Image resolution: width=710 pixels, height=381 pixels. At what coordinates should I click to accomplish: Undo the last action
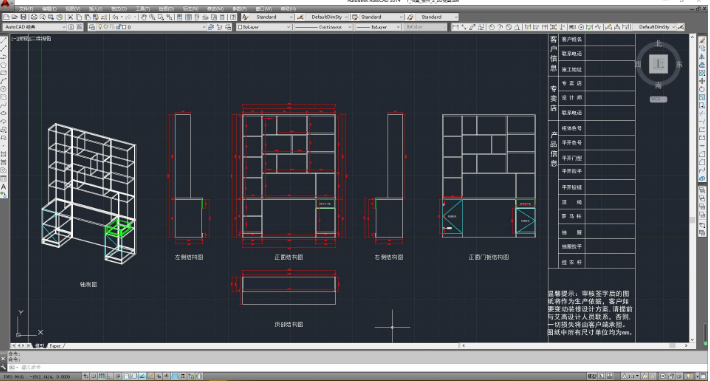(x=115, y=17)
